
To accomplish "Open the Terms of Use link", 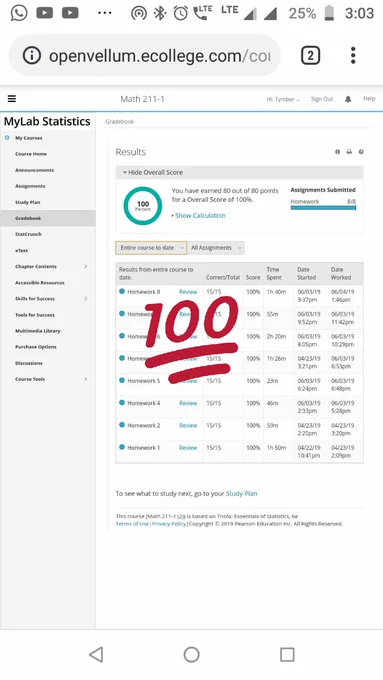I will [x=132, y=524].
